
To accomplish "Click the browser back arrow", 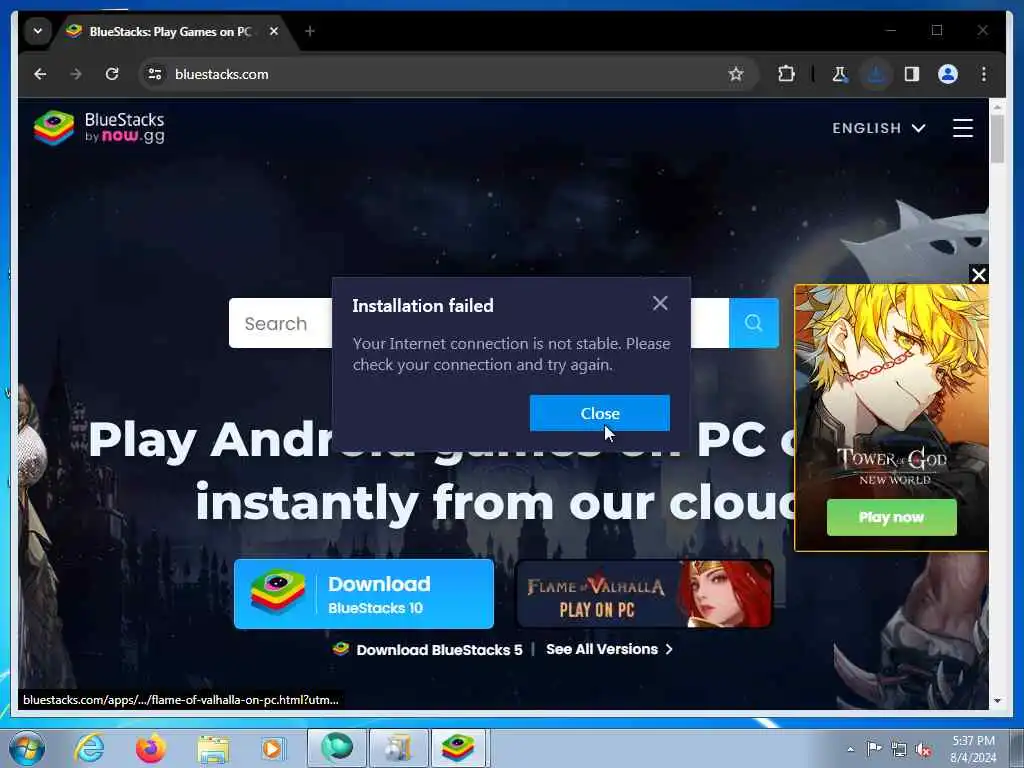I will 40,74.
